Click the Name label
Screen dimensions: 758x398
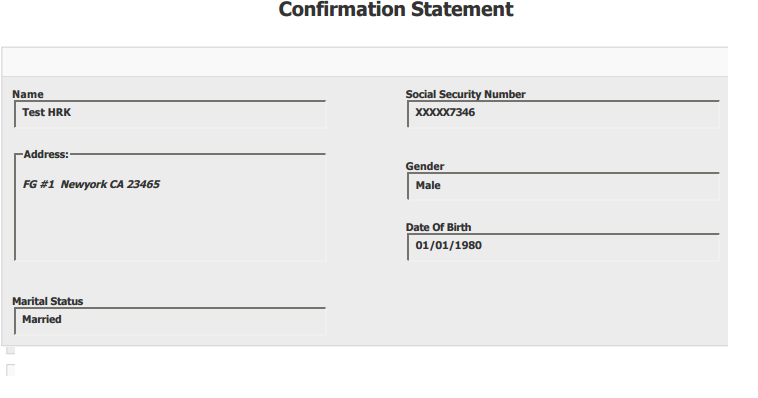pos(28,94)
